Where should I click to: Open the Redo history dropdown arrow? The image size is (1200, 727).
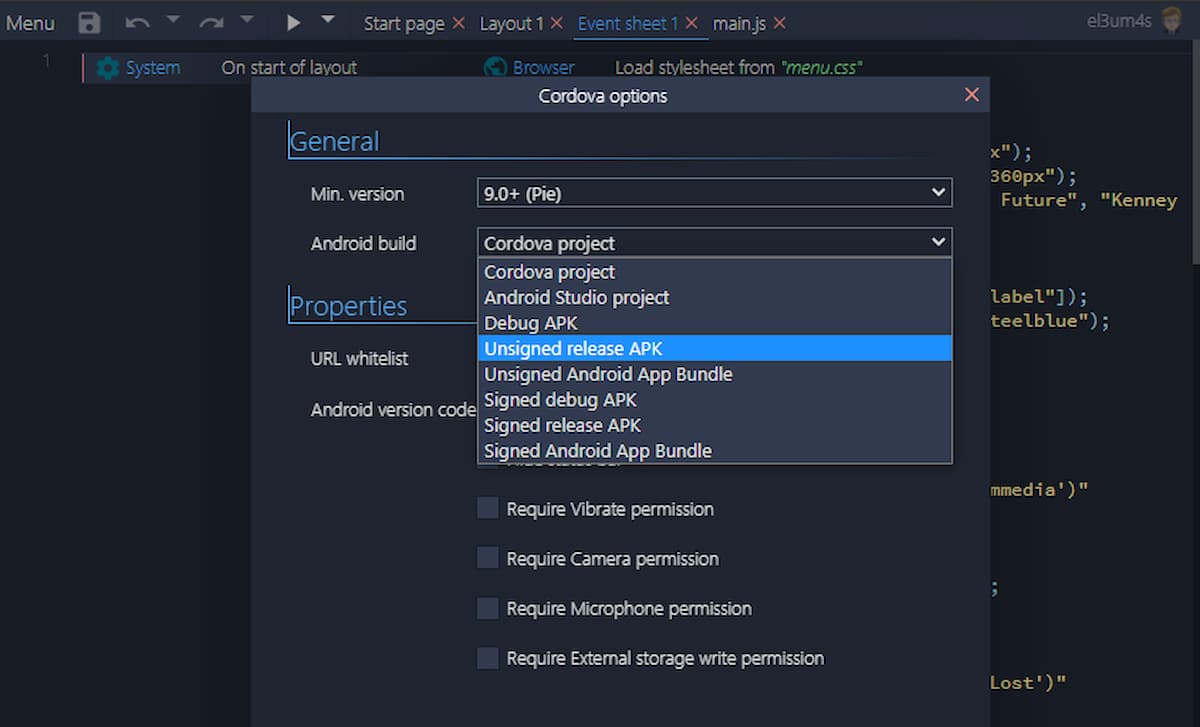(246, 20)
